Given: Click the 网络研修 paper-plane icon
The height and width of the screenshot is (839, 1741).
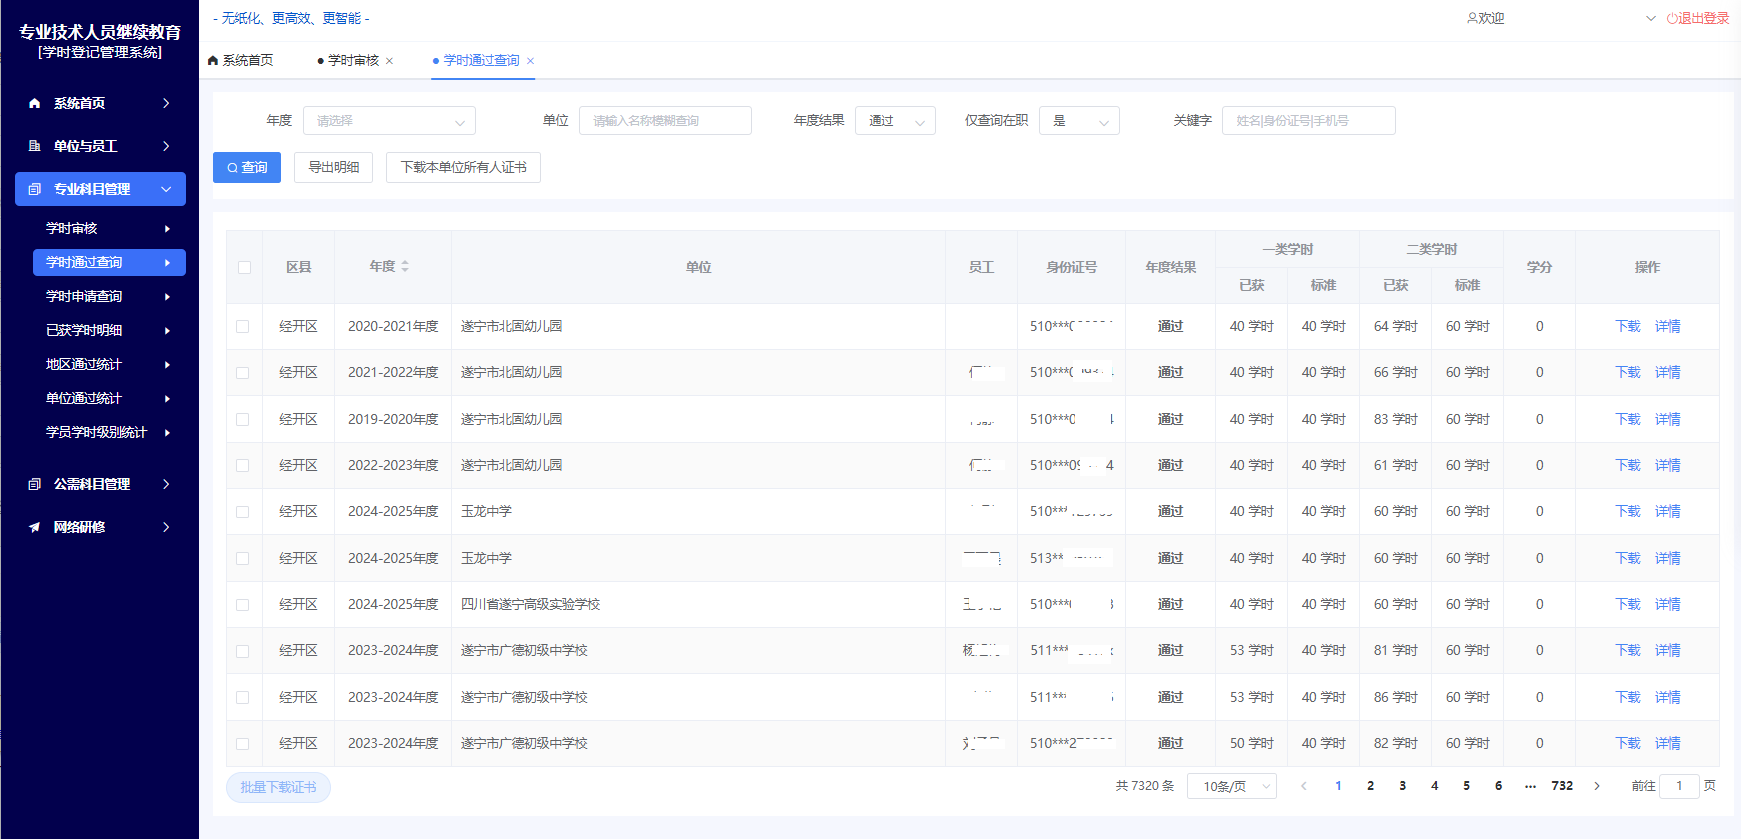Looking at the screenshot, I should (x=35, y=527).
